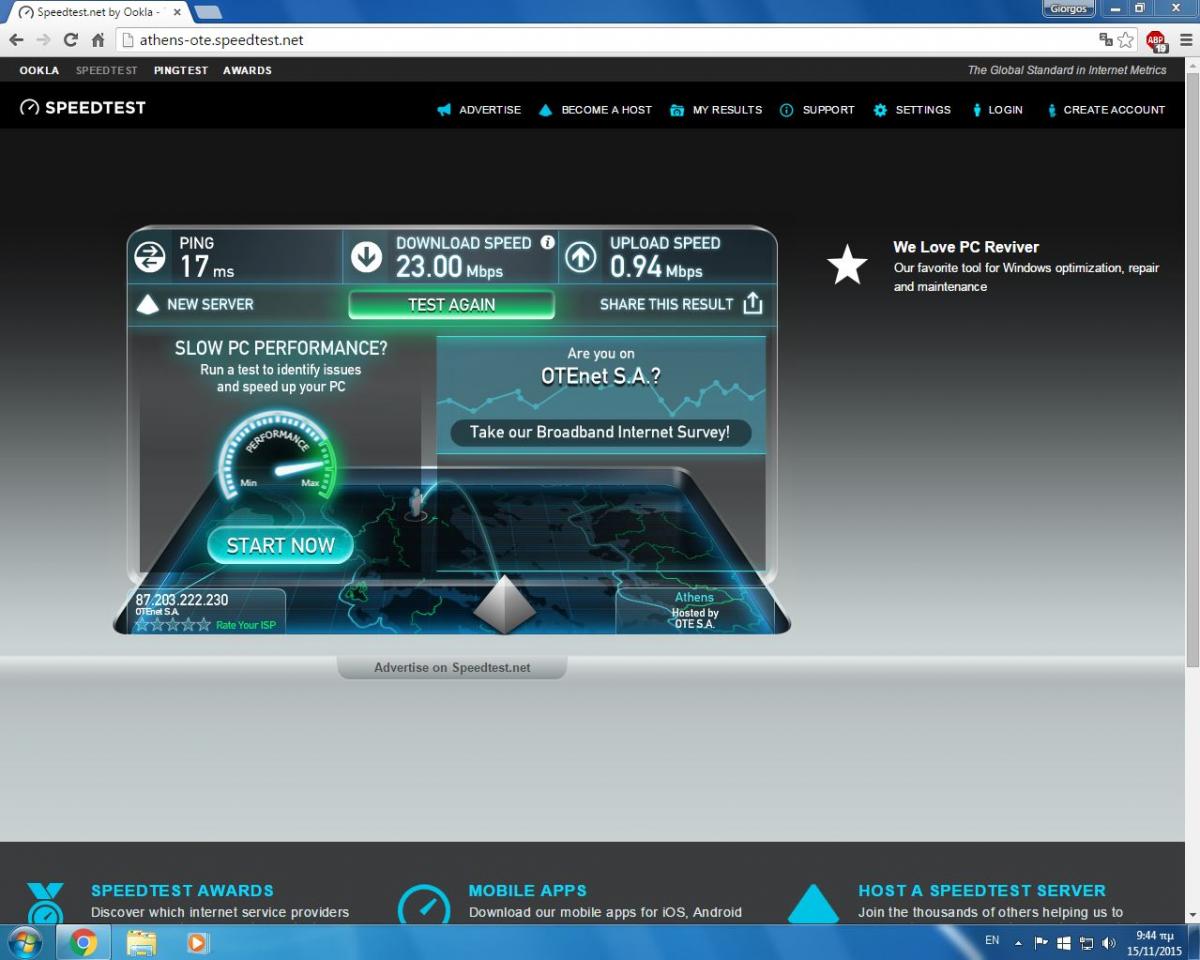Click the browser forward arrow

(x=43, y=40)
